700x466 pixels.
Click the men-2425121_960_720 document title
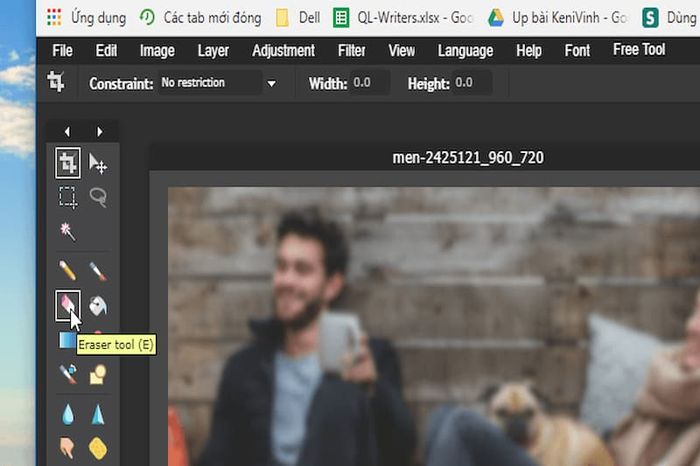tap(468, 158)
